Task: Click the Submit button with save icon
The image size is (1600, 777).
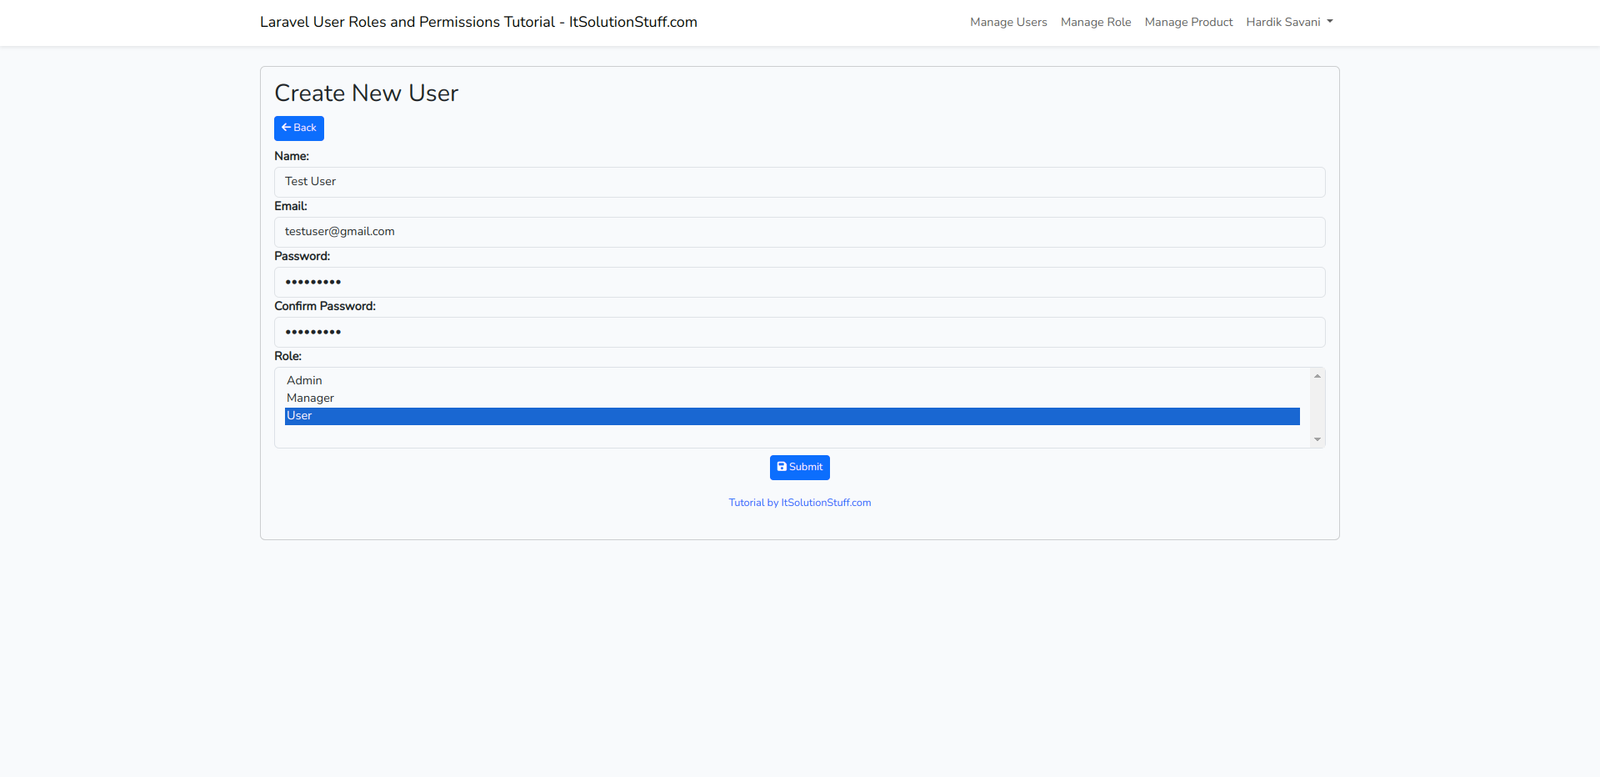Action: [799, 467]
